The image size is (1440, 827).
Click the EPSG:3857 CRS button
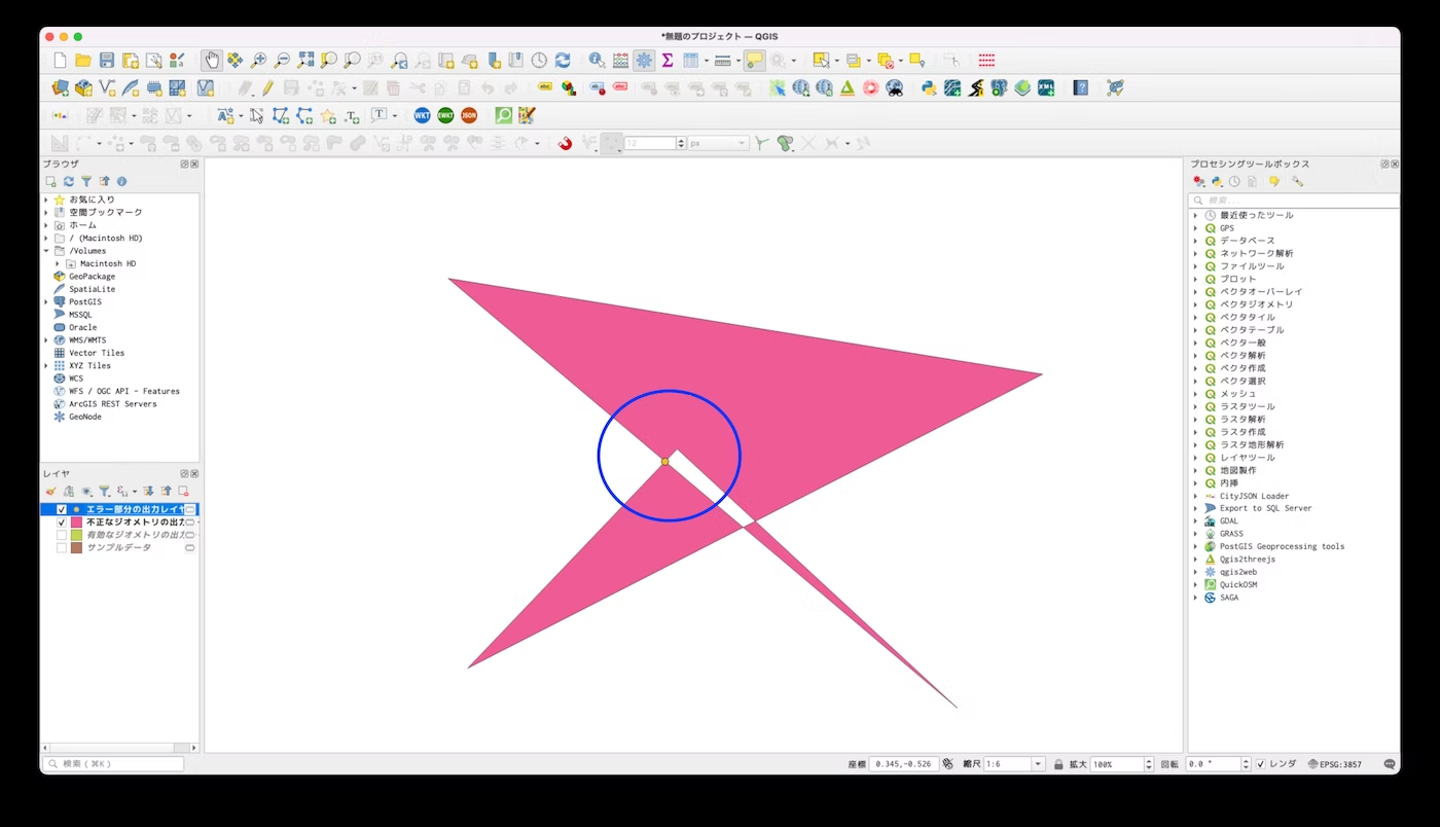click(1334, 764)
